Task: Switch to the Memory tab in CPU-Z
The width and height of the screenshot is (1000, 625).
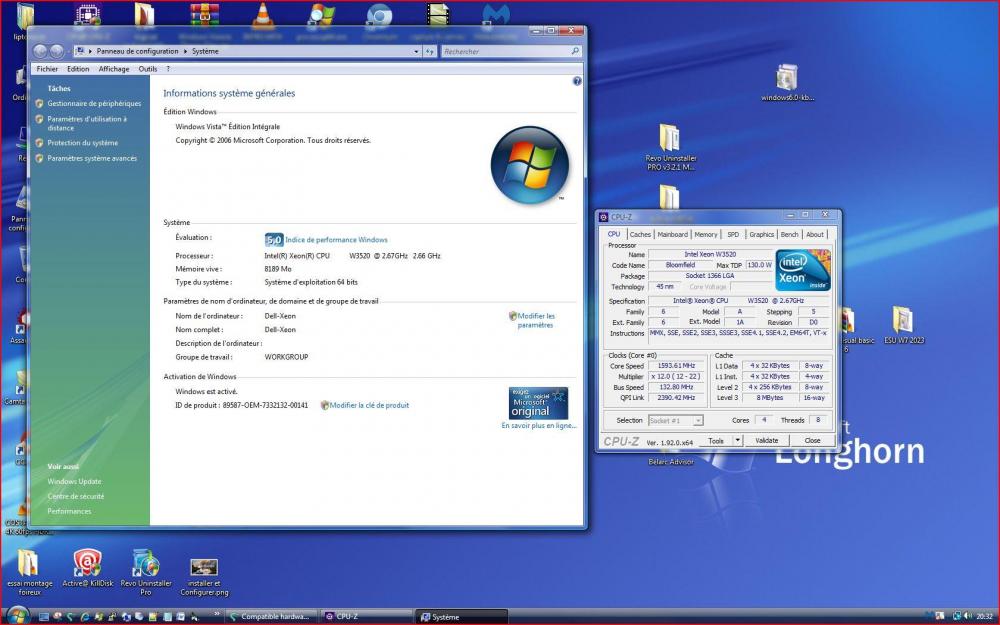Action: (x=706, y=234)
